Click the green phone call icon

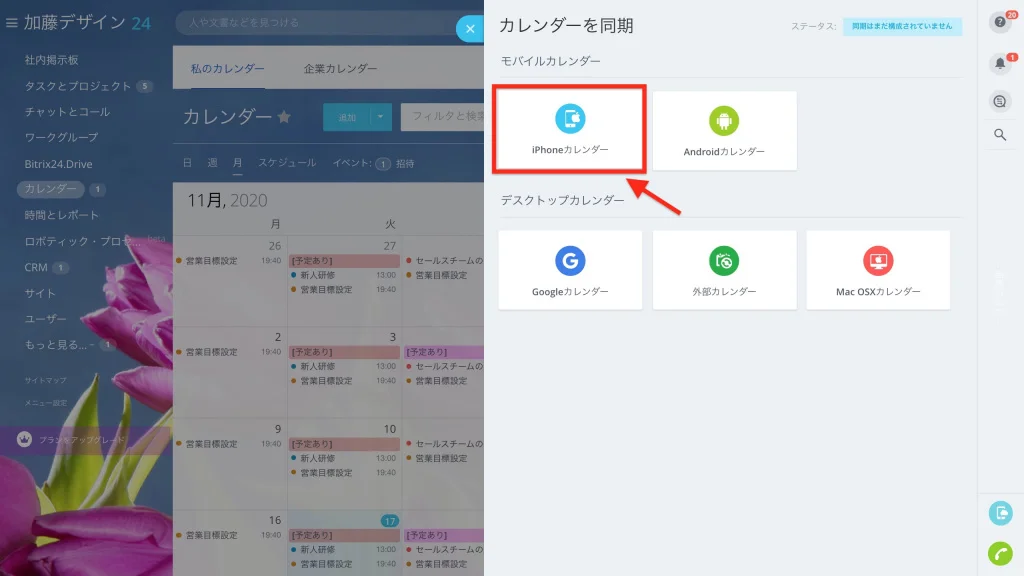1000,554
